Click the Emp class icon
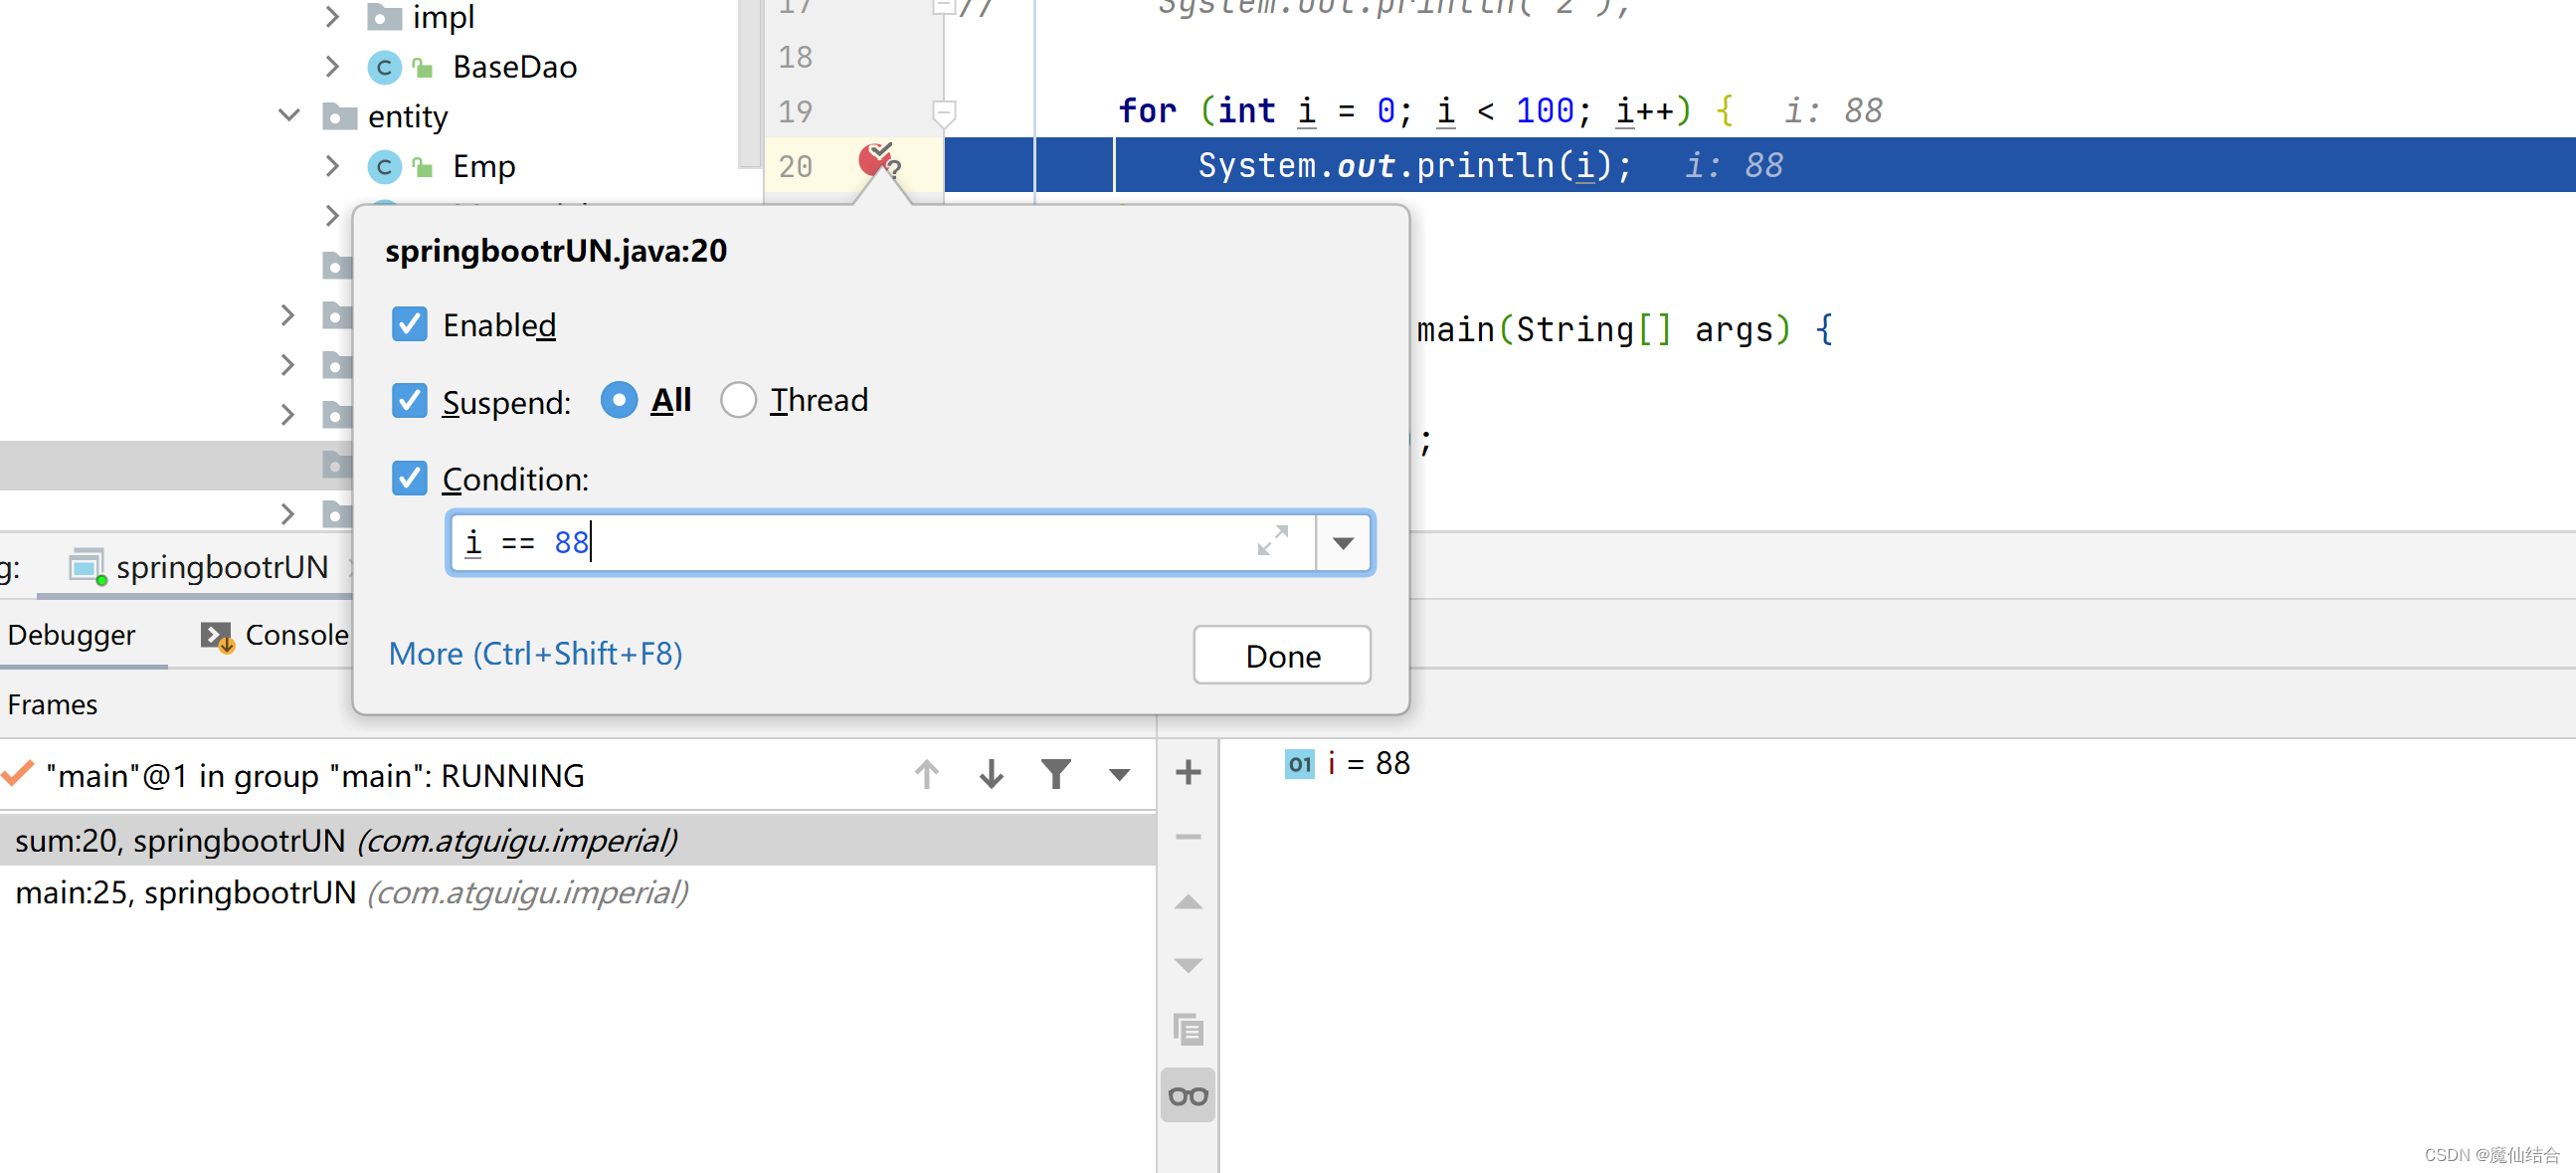 coord(384,167)
